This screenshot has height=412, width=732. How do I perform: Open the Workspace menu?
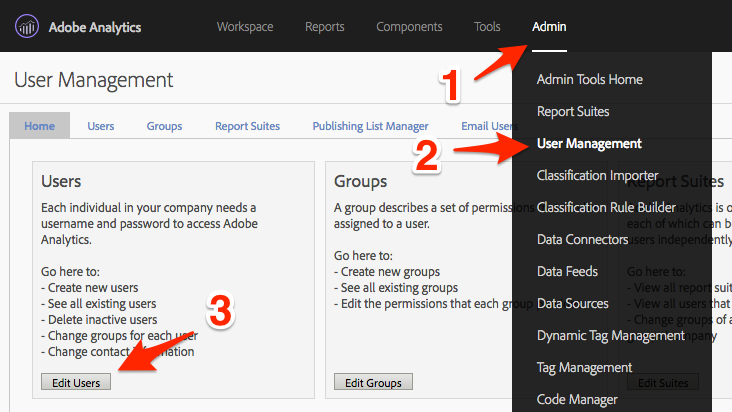click(245, 27)
